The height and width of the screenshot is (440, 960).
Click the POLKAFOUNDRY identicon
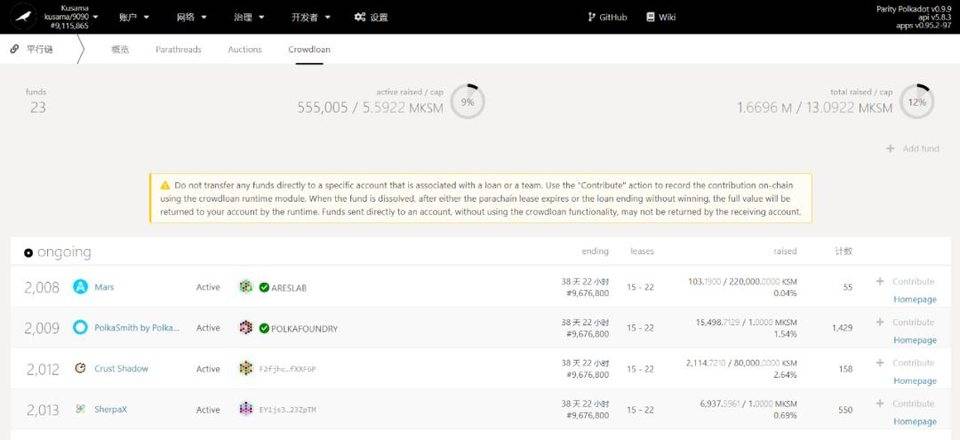[246, 327]
